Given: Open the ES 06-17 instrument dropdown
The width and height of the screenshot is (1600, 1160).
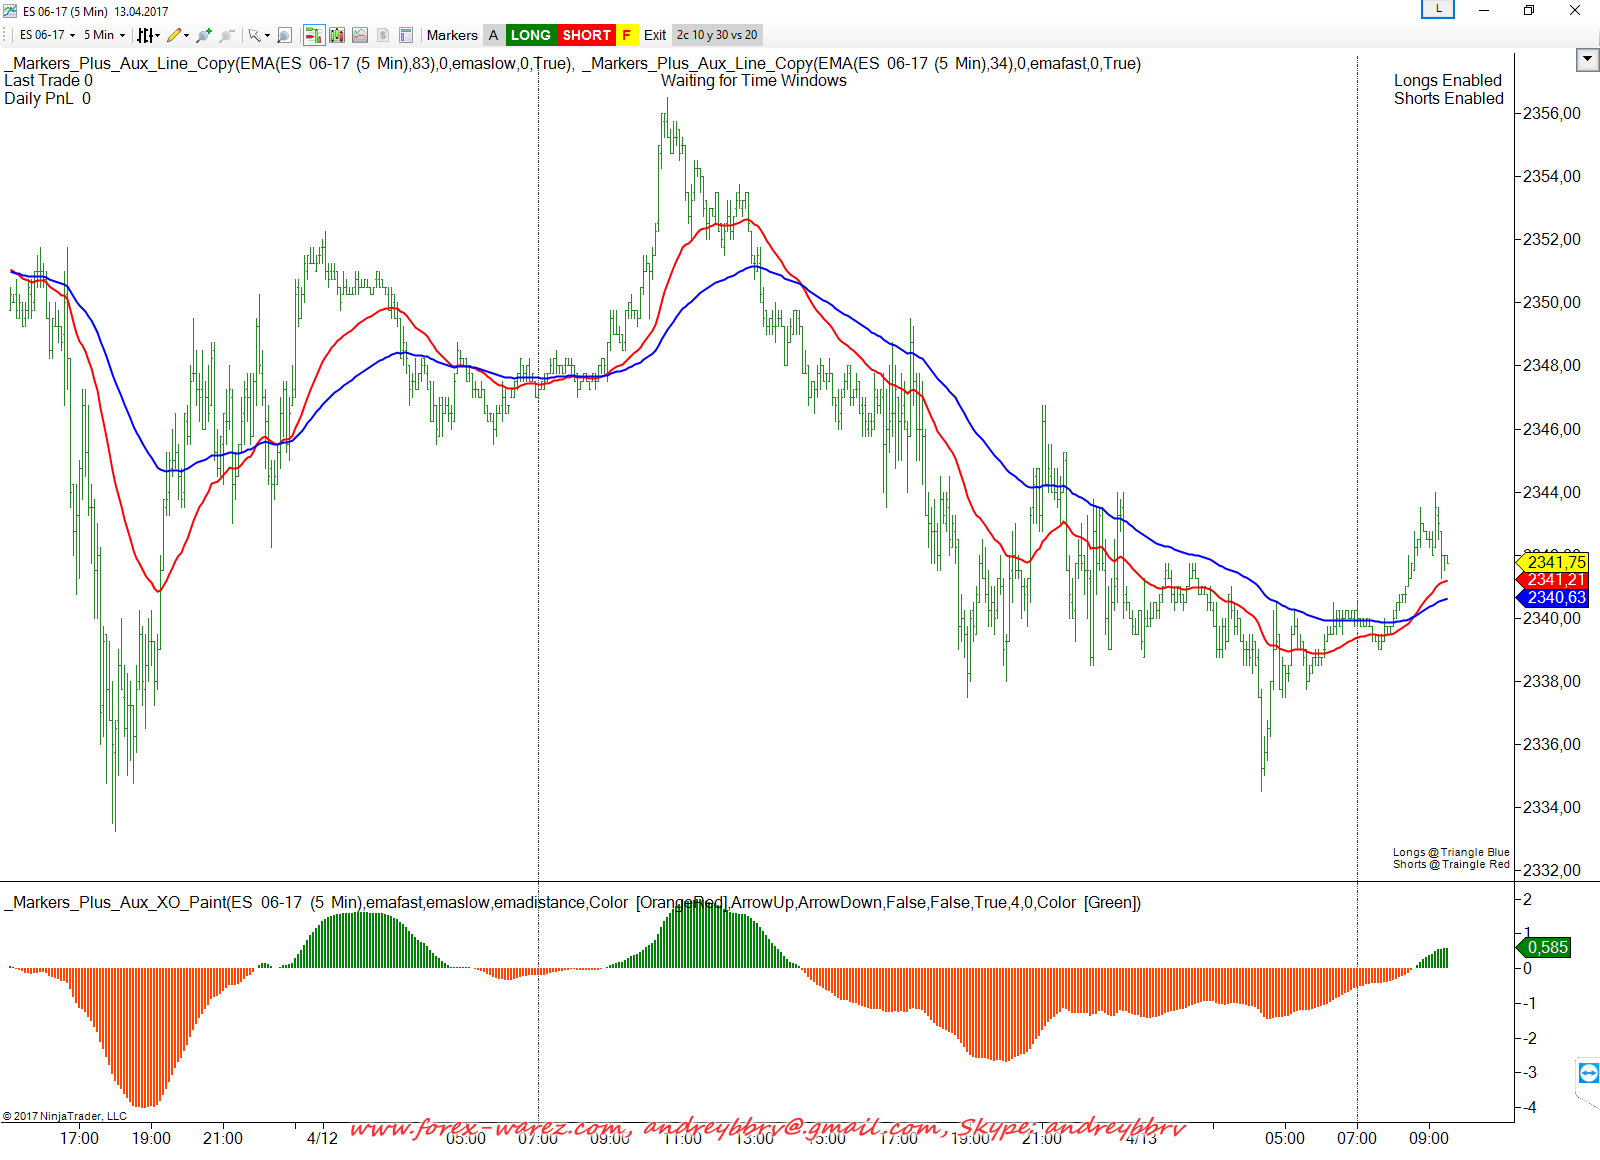Looking at the screenshot, I should 47,35.
